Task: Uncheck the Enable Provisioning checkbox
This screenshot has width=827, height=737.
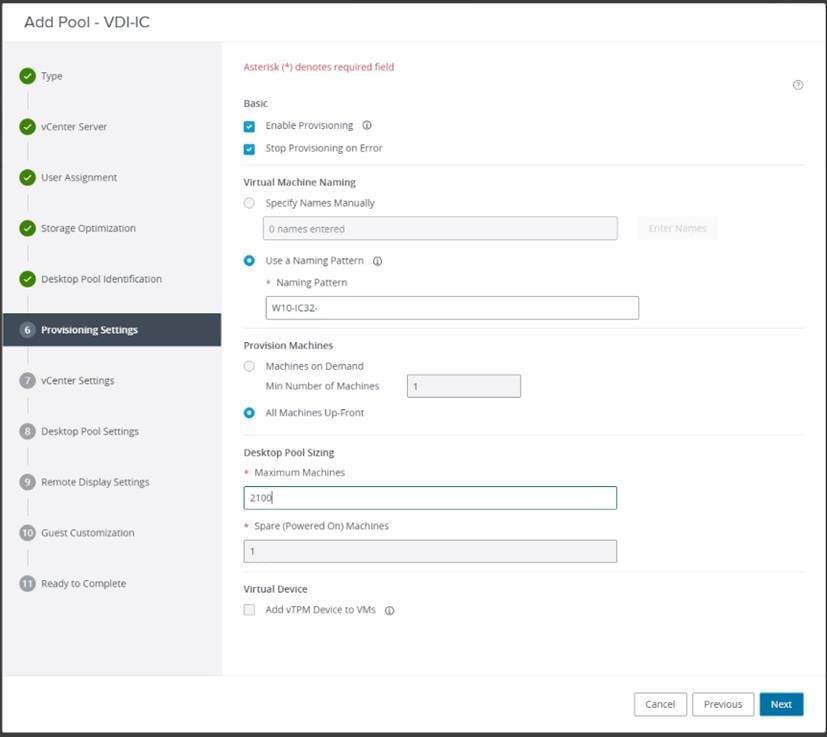Action: (x=250, y=127)
